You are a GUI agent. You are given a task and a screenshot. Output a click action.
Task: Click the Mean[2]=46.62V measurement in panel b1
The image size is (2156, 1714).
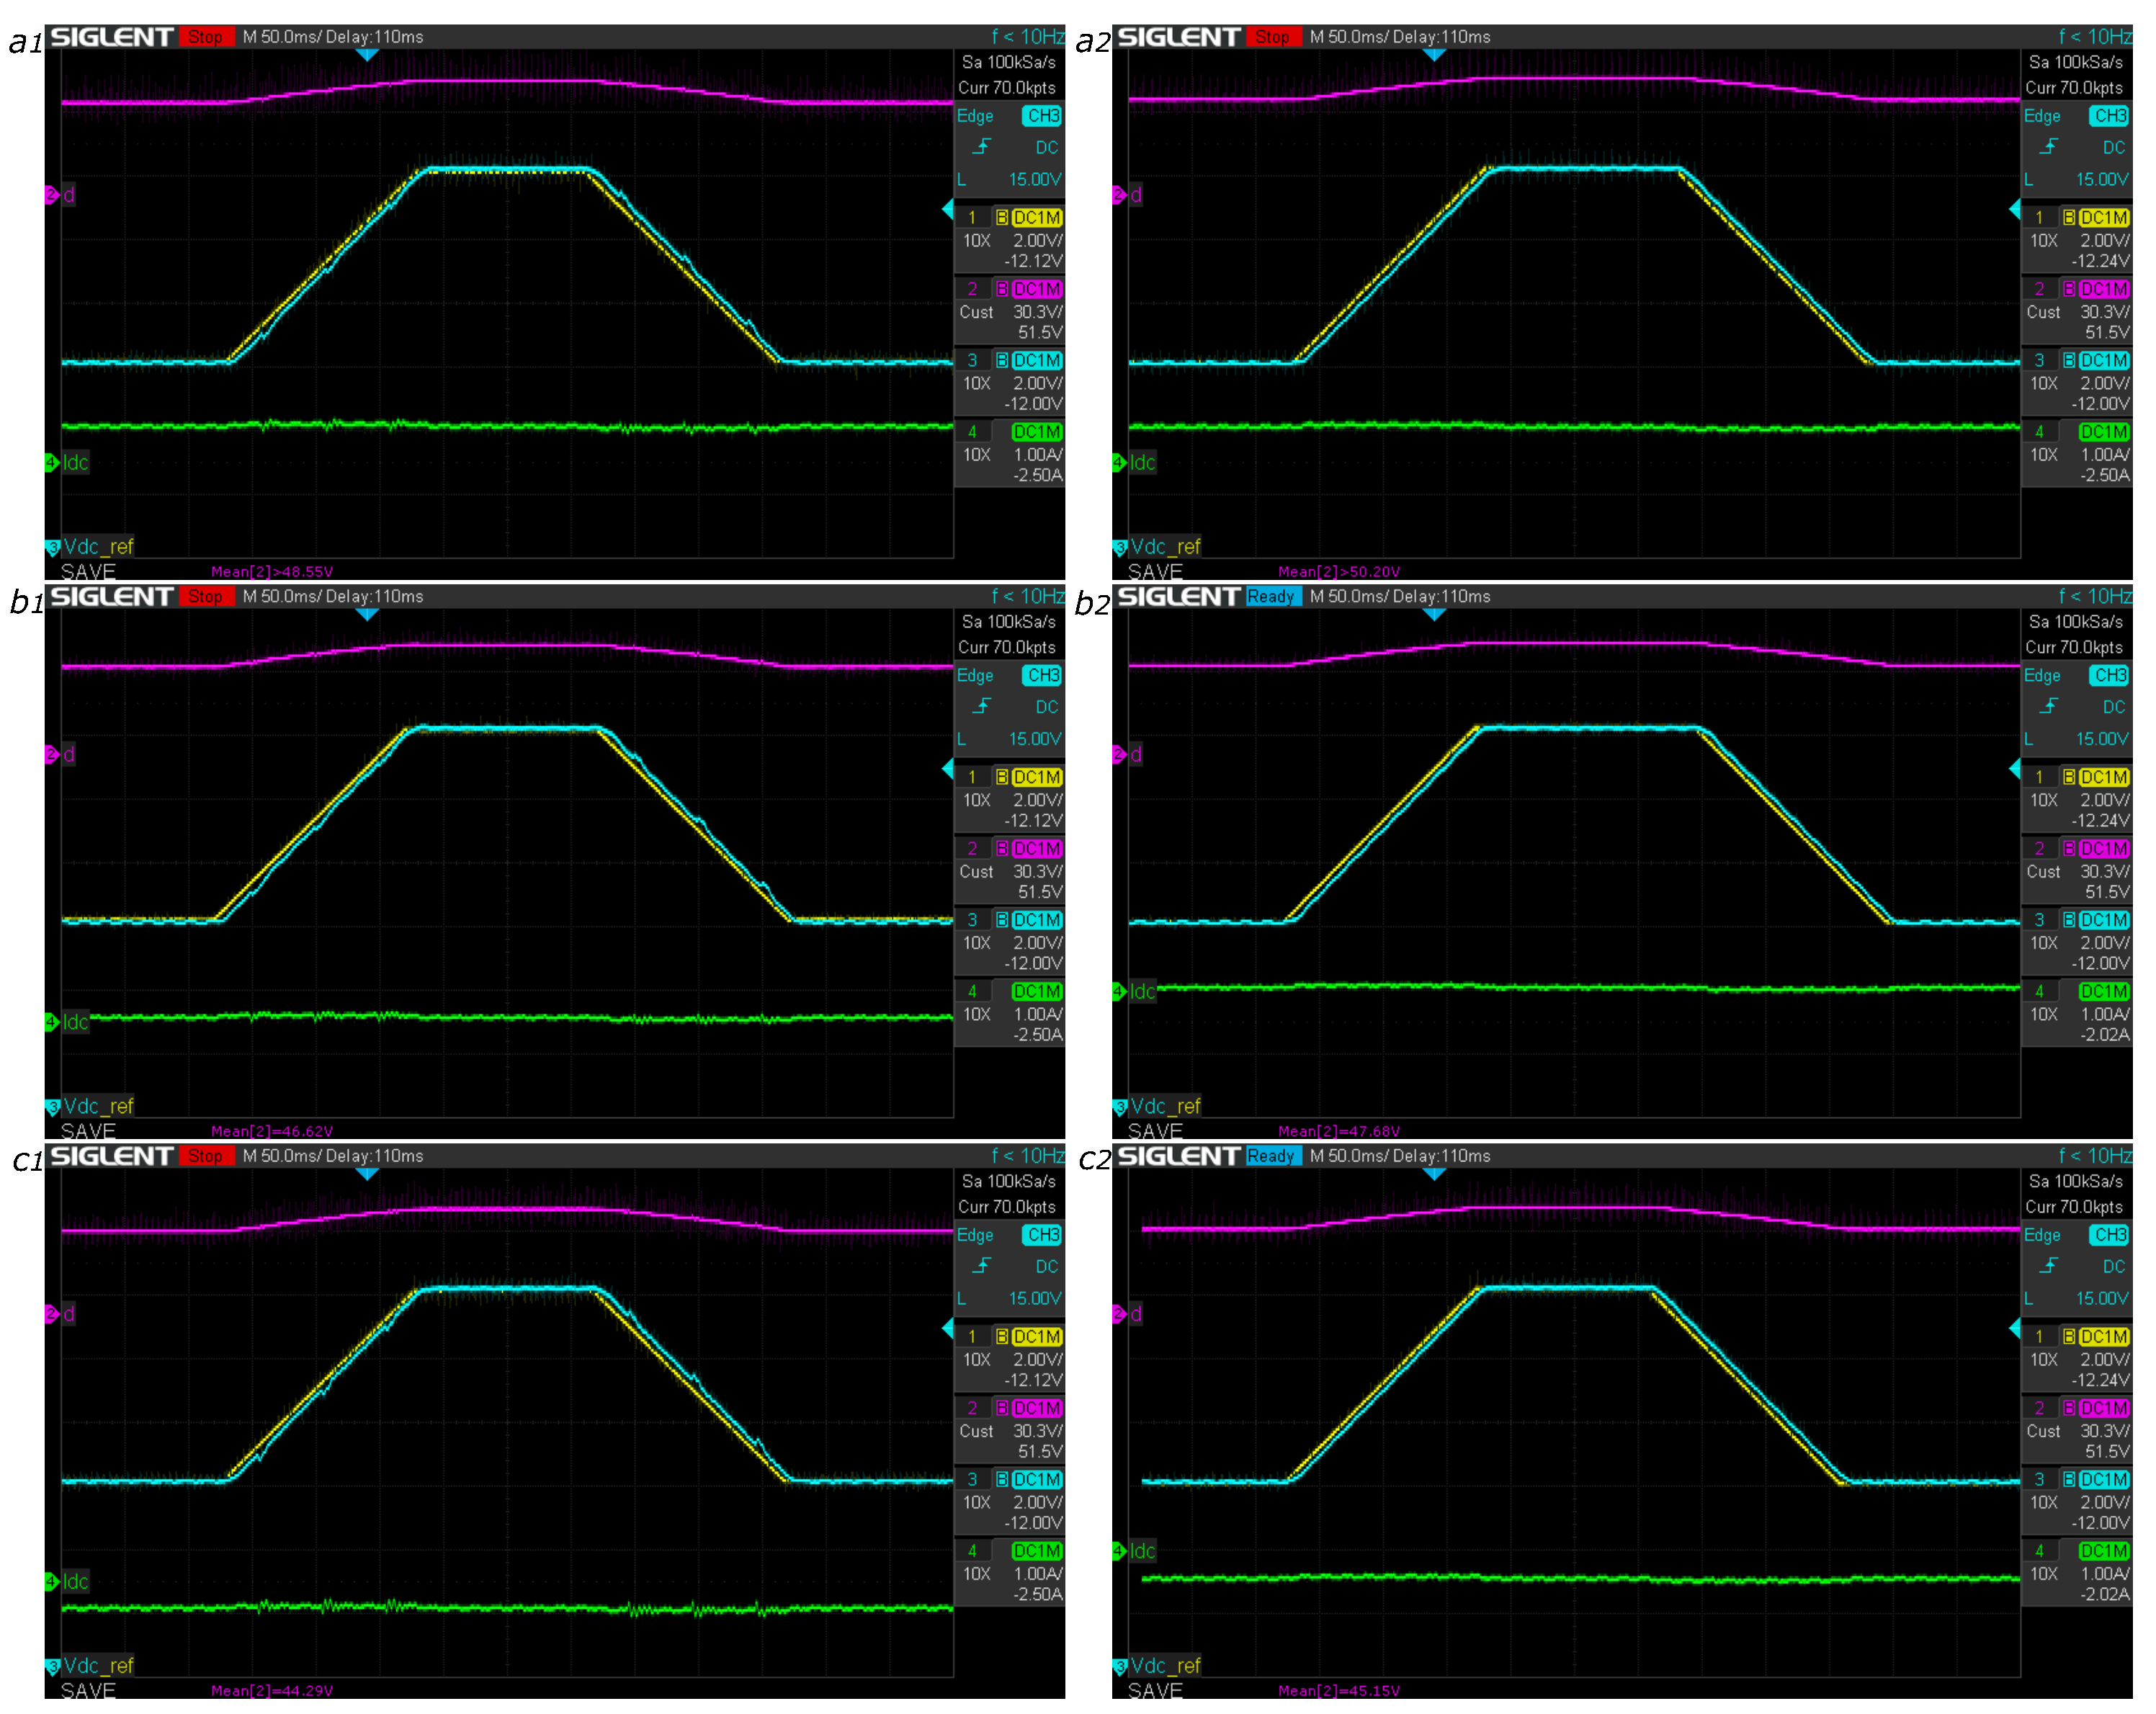(272, 1131)
